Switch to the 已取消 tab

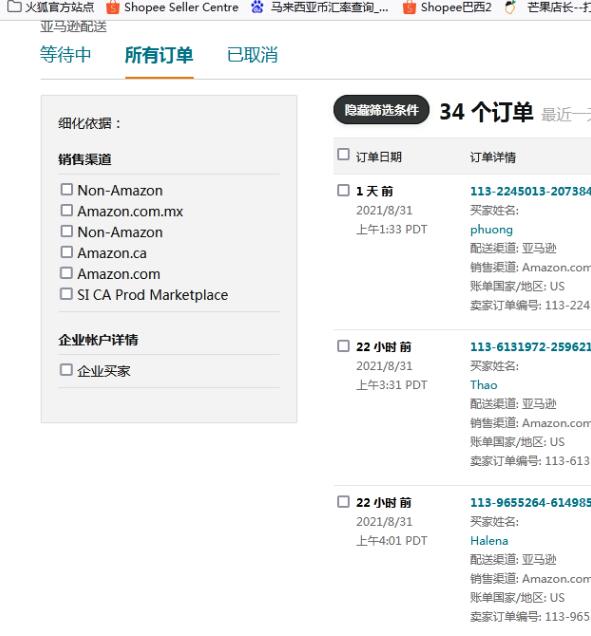pos(252,55)
